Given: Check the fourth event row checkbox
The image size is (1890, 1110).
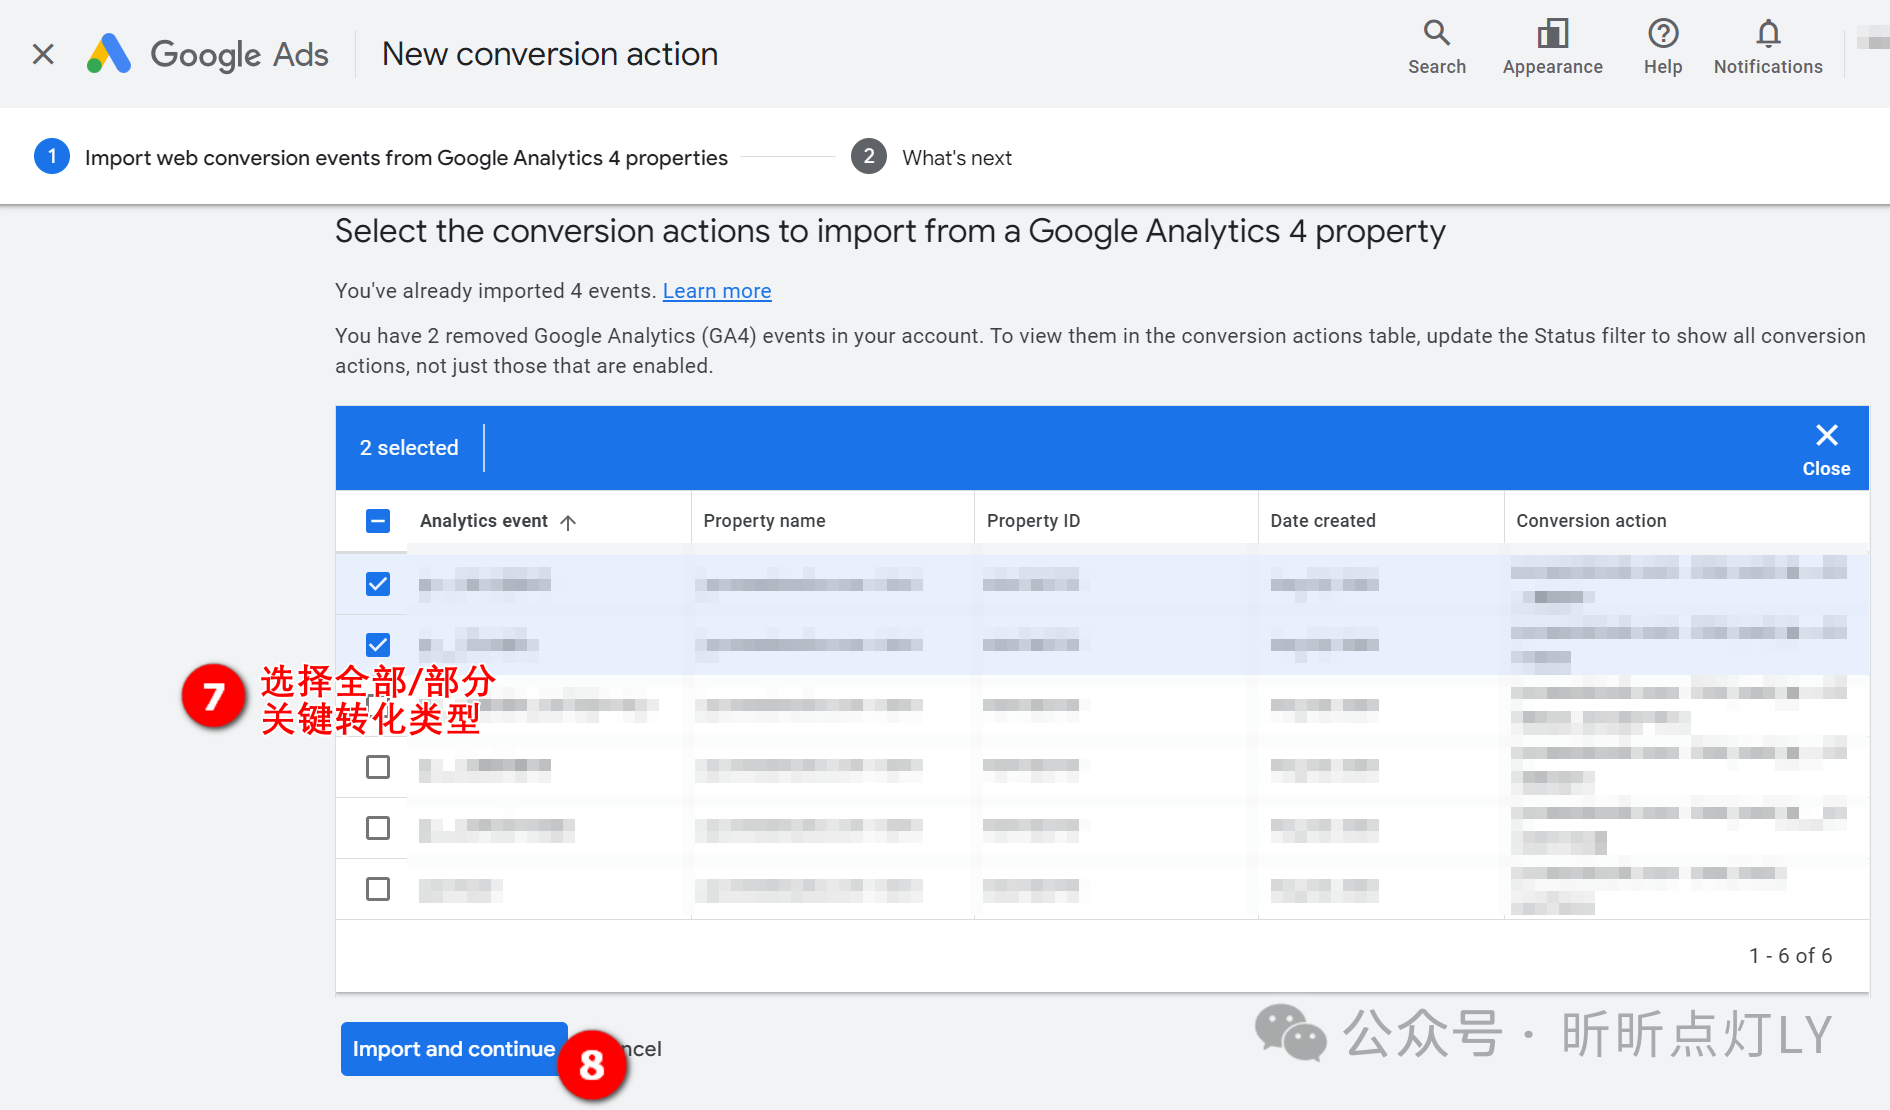Looking at the screenshot, I should [x=377, y=767].
